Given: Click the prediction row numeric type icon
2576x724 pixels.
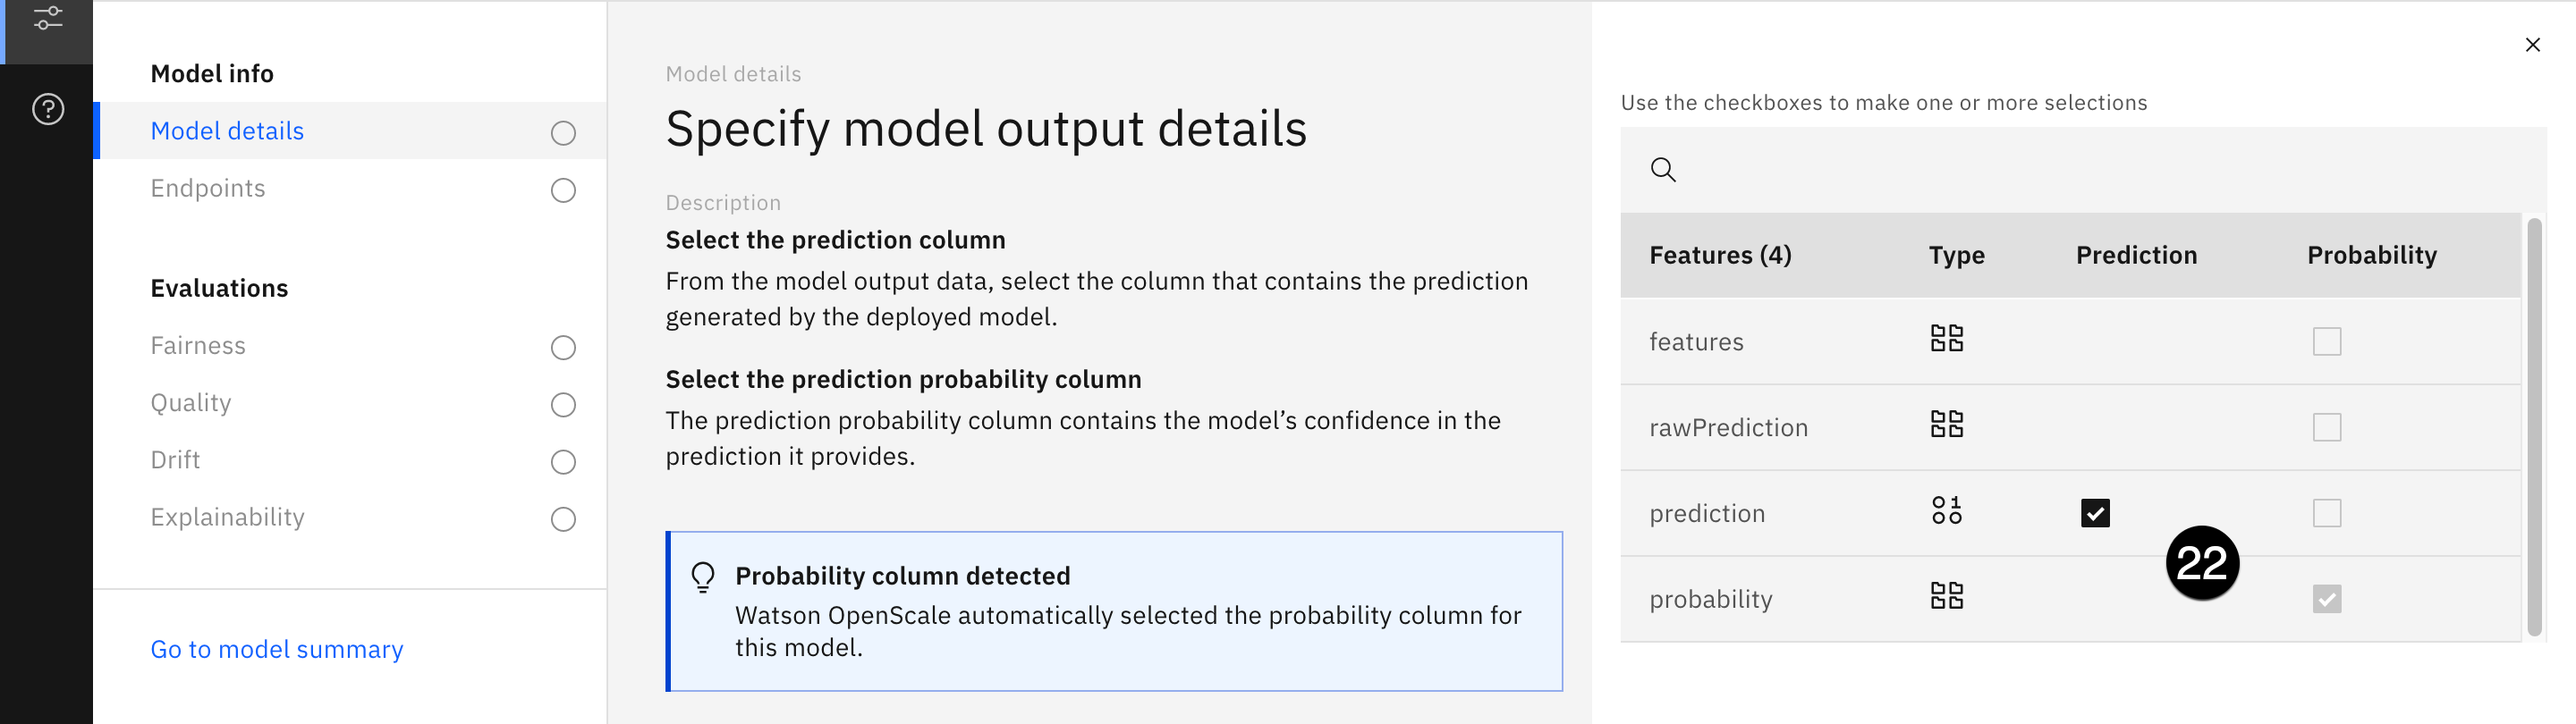Looking at the screenshot, I should coord(1946,511).
